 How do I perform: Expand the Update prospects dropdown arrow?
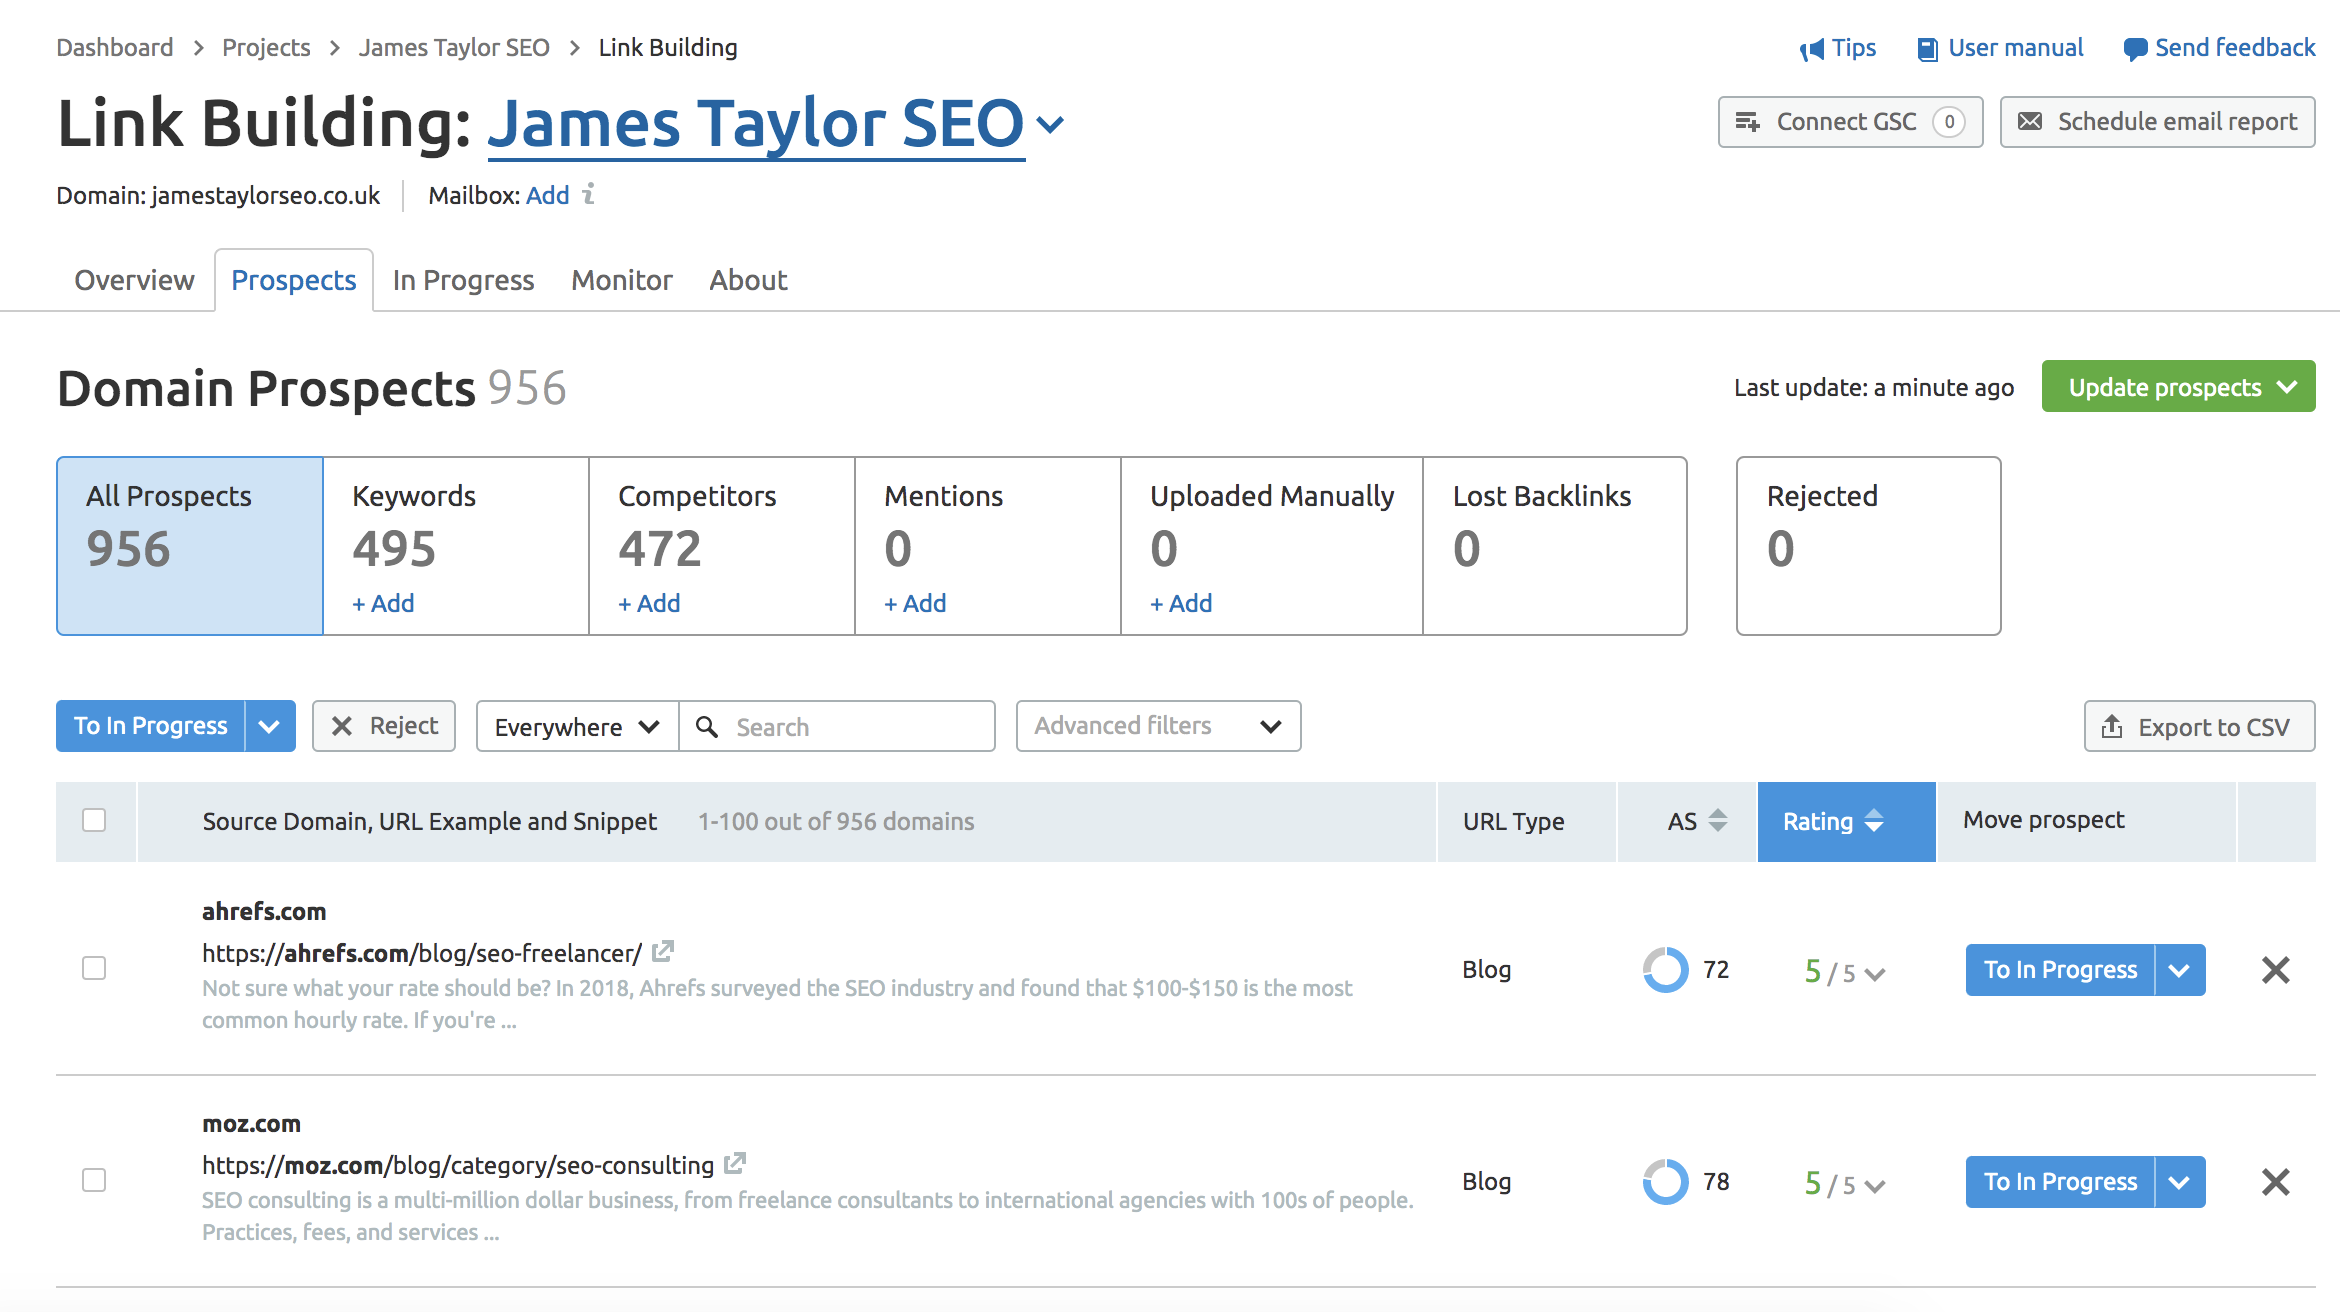pyautogui.click(x=2288, y=387)
